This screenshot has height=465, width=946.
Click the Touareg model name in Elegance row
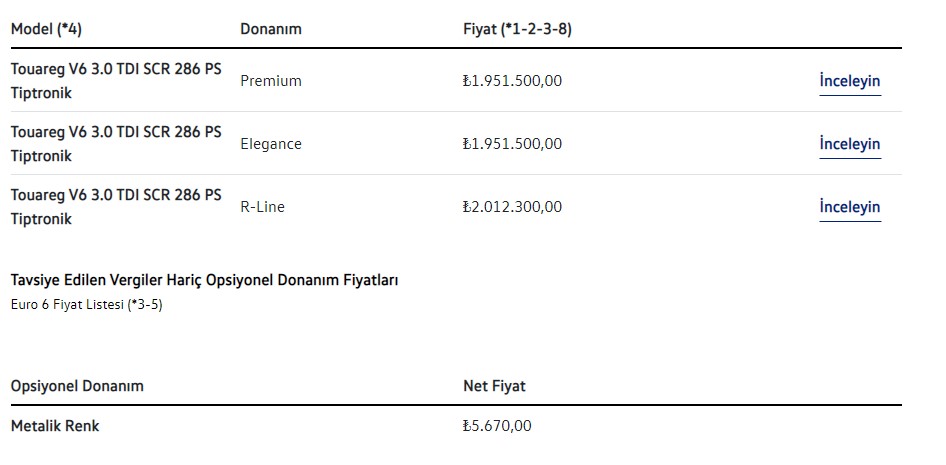coord(115,144)
